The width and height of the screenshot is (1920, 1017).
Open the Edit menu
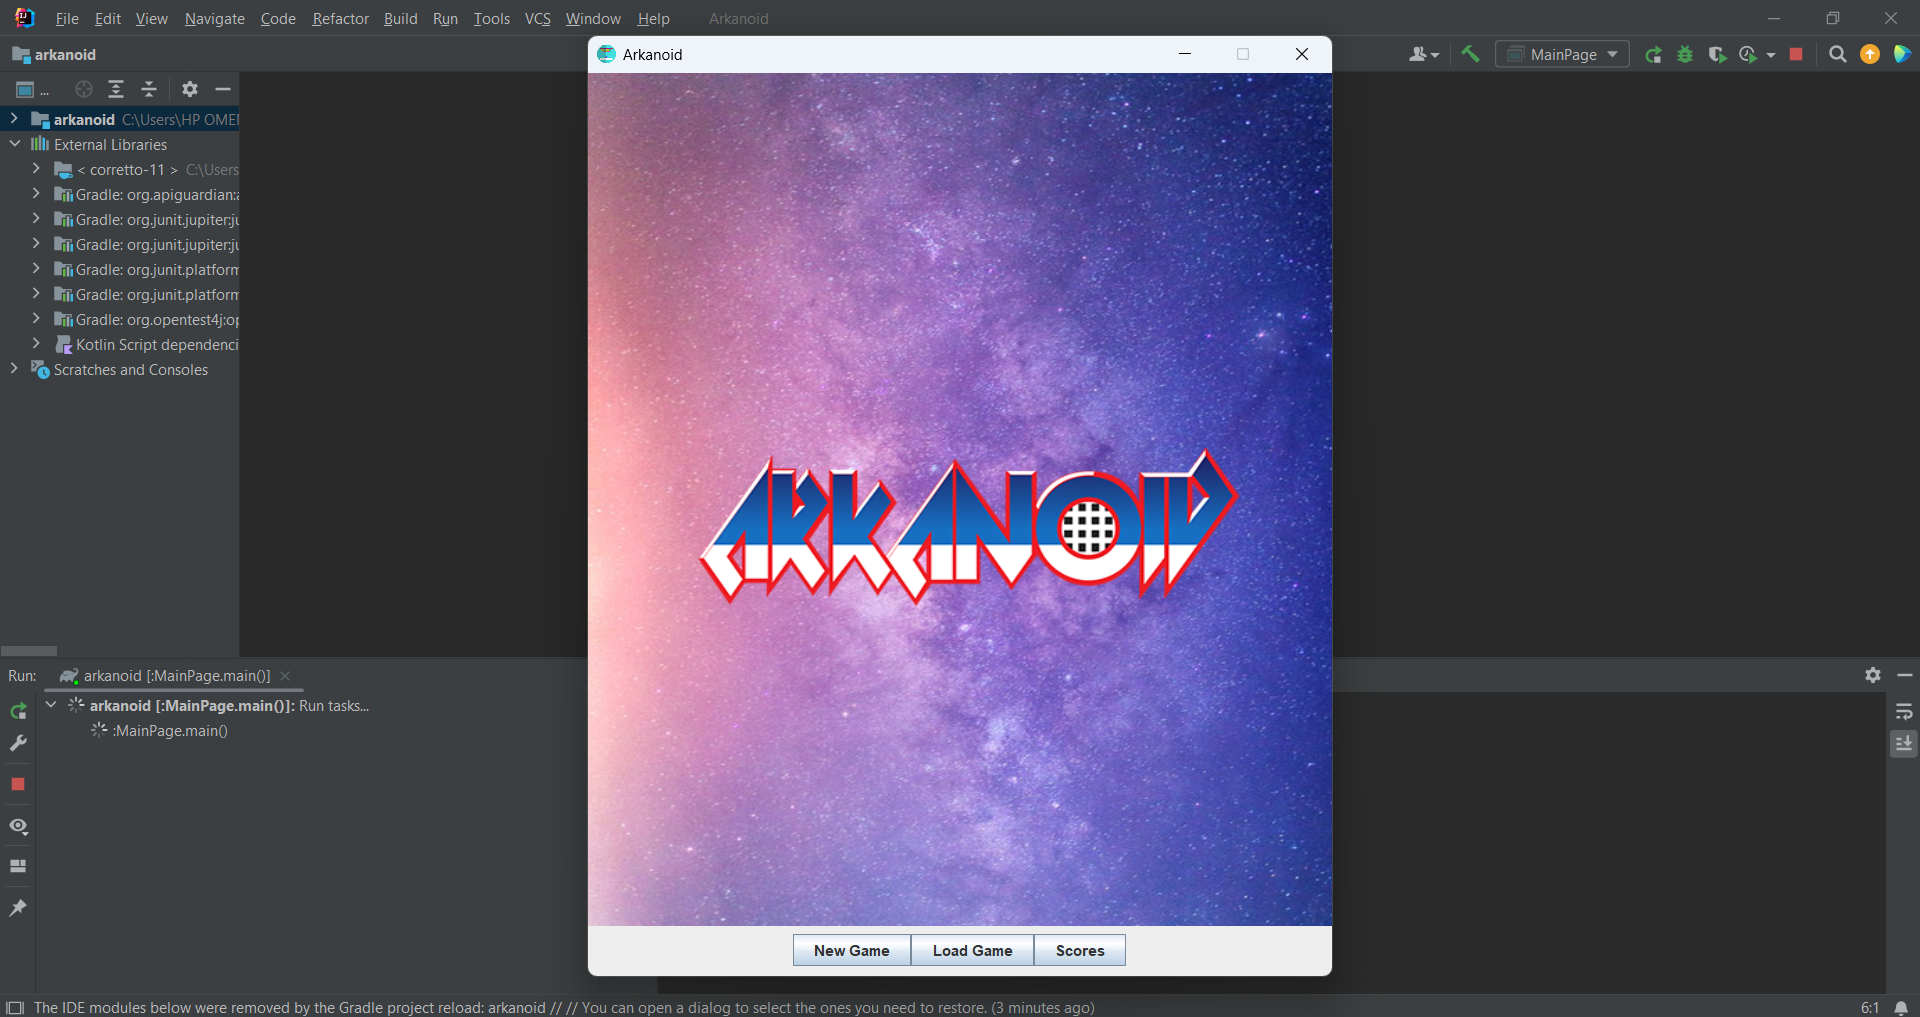(107, 19)
